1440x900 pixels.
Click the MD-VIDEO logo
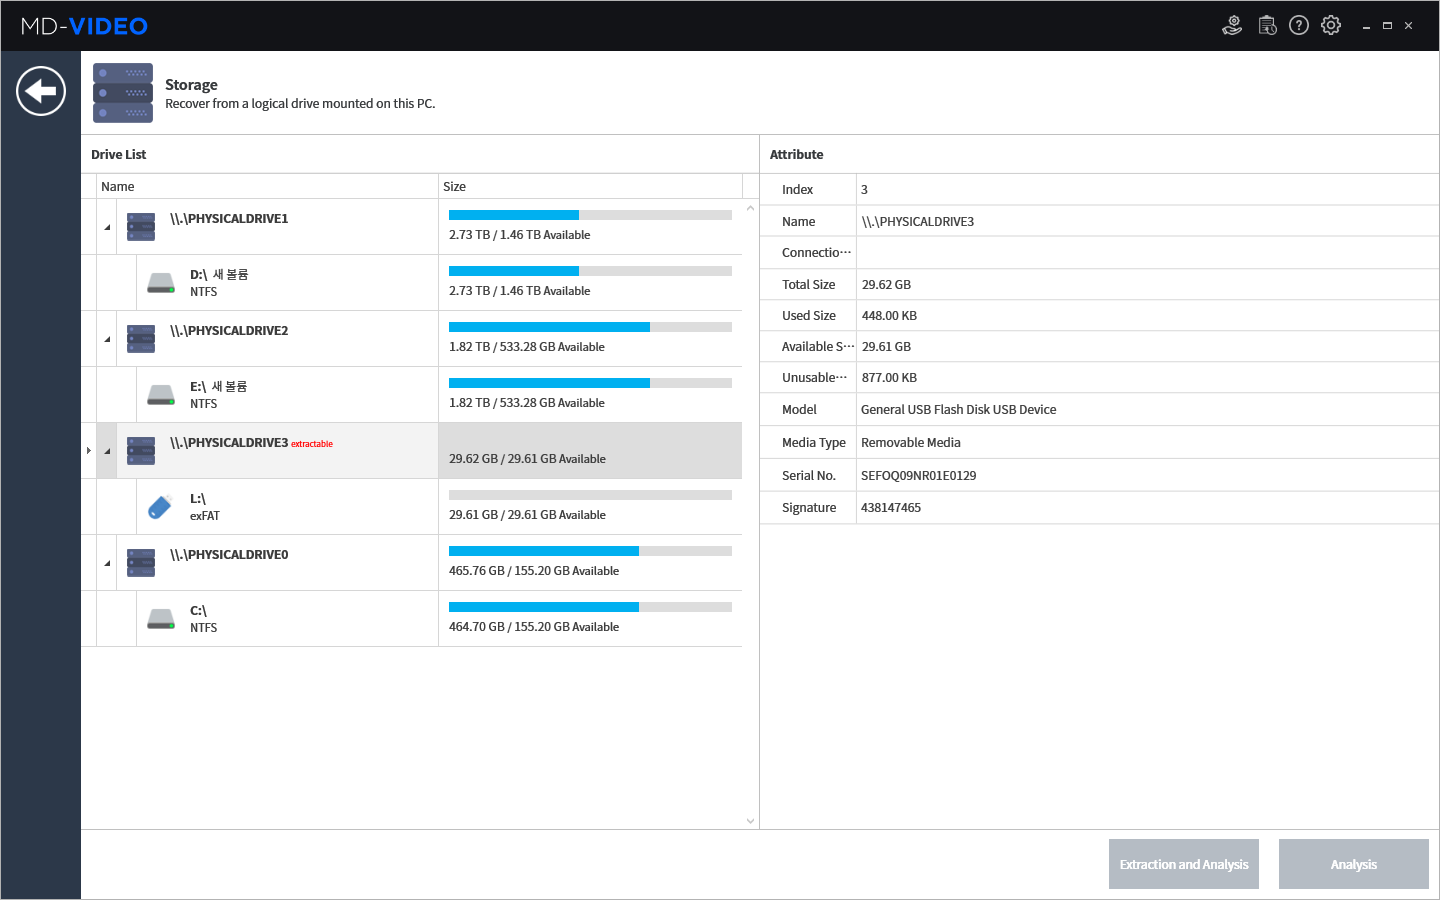tap(84, 26)
